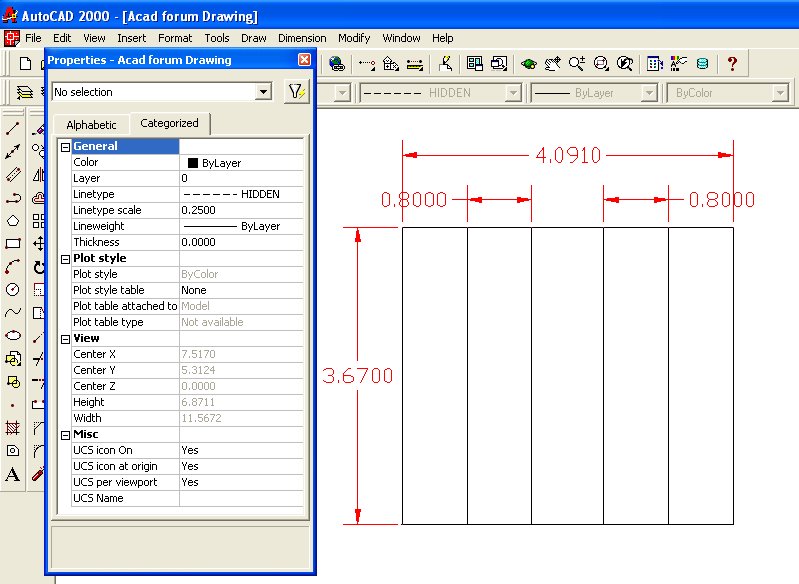Toggle the UCS icon at origin setting
The height and width of the screenshot is (584, 799).
(241, 466)
